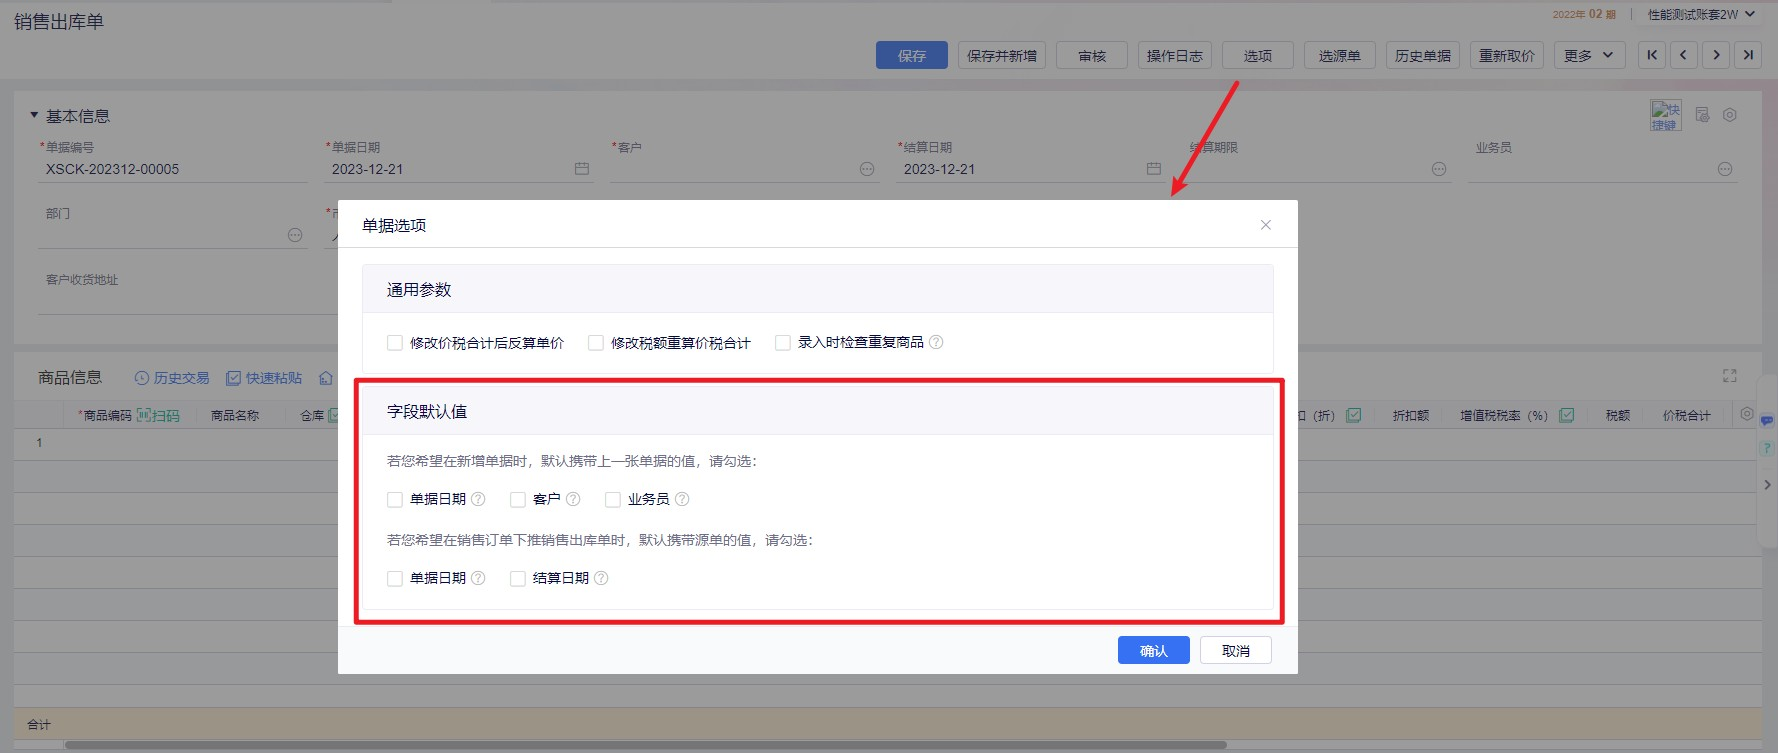Image resolution: width=1778 pixels, height=753 pixels.
Task: Open 业务员 lookup ellipsis icon
Action: pos(1725,169)
